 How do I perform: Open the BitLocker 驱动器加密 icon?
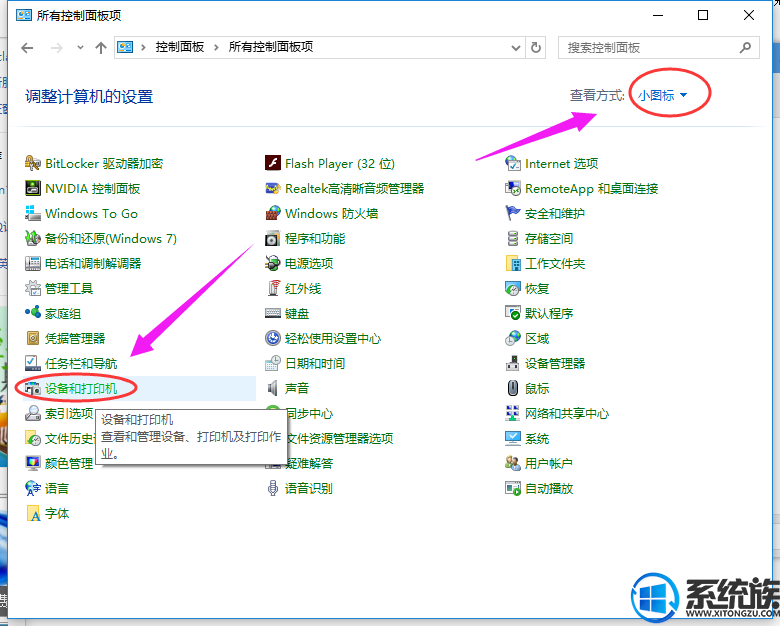pos(33,163)
